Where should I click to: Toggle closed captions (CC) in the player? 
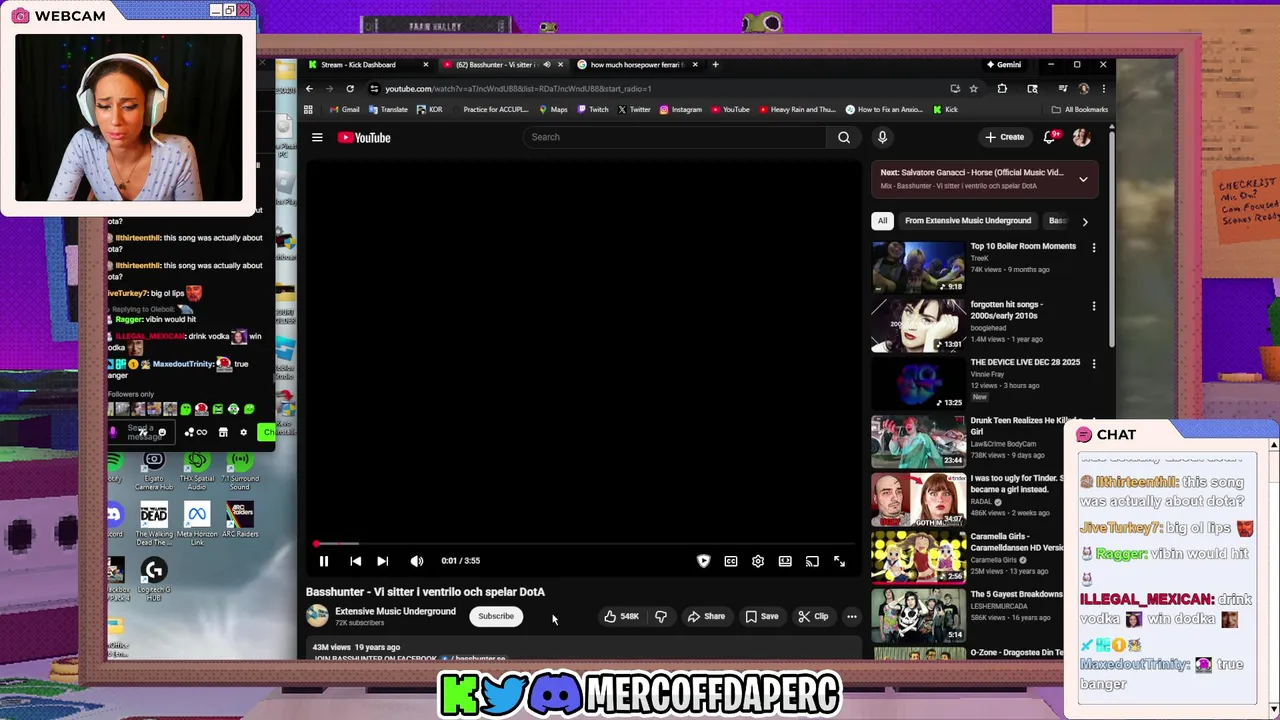(x=731, y=561)
